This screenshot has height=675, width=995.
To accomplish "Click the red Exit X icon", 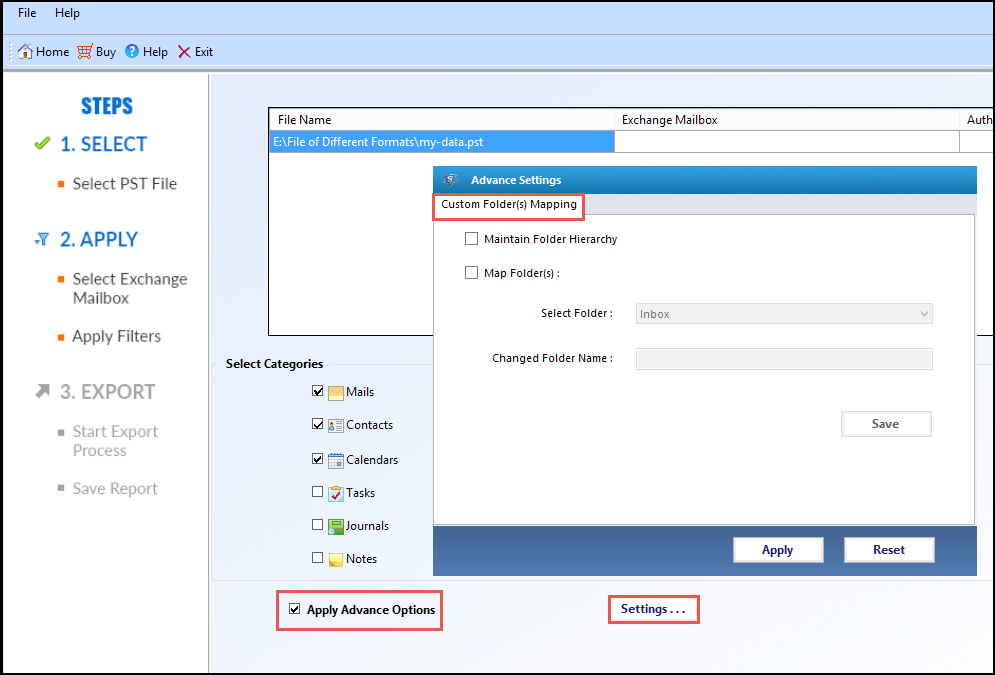I will pyautogui.click(x=184, y=52).
